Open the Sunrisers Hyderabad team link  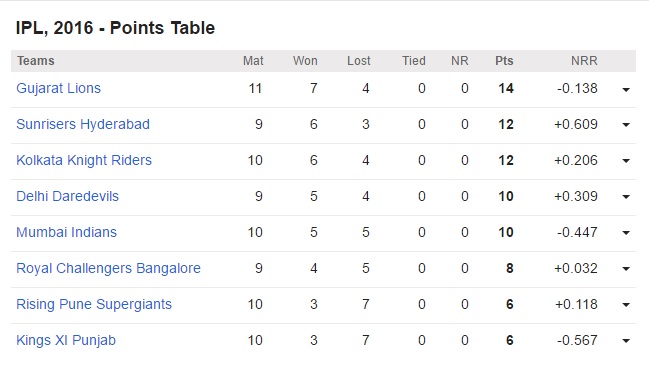pyautogui.click(x=83, y=124)
